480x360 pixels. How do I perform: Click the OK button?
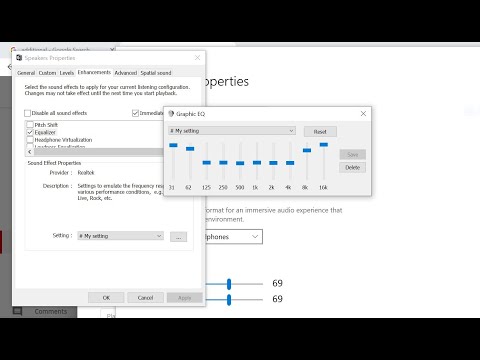106,298
